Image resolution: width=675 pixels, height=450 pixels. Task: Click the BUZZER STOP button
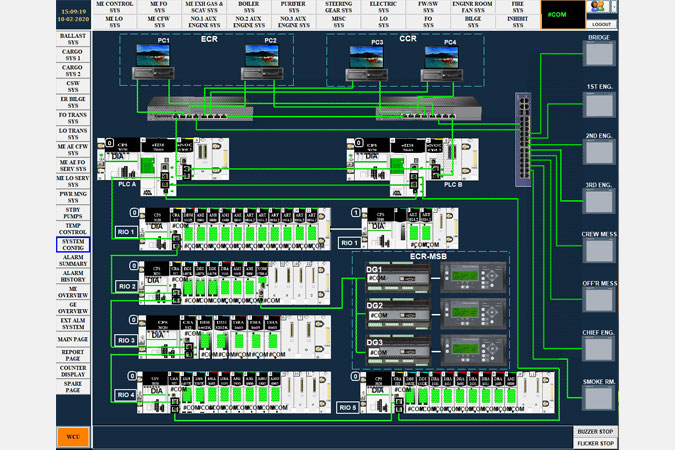click(x=595, y=431)
